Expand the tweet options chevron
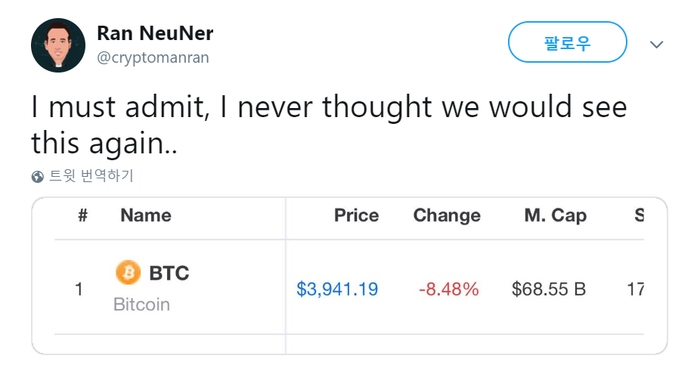700x368 pixels. coord(656,45)
